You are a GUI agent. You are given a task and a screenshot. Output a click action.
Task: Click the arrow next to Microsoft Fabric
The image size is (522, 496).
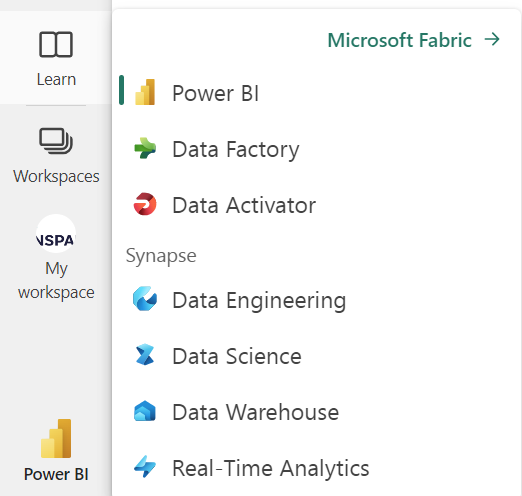coord(492,39)
